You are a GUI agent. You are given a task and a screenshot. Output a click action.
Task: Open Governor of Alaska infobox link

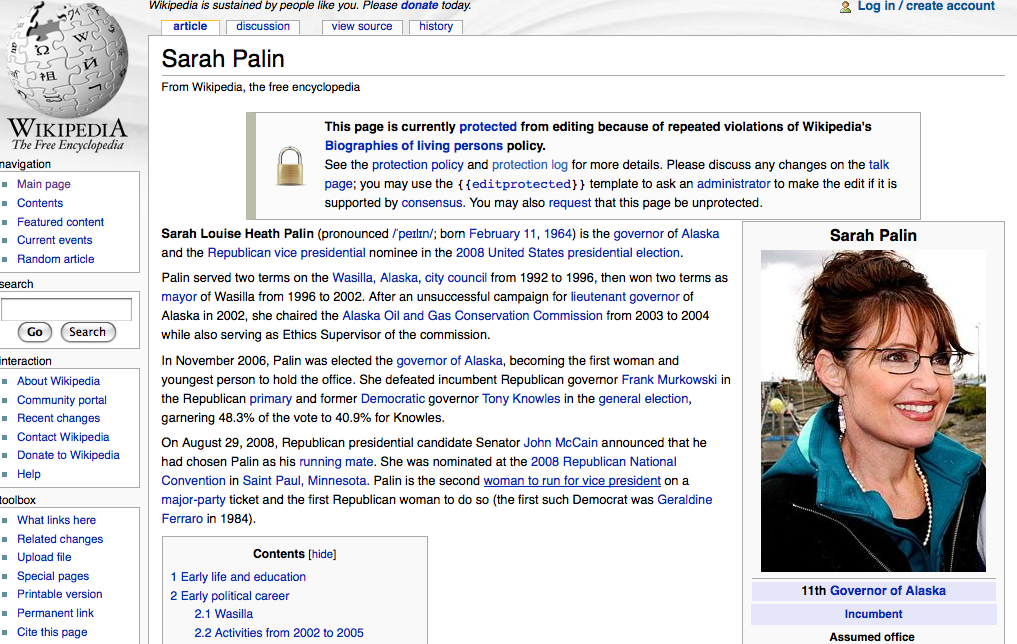(887, 591)
